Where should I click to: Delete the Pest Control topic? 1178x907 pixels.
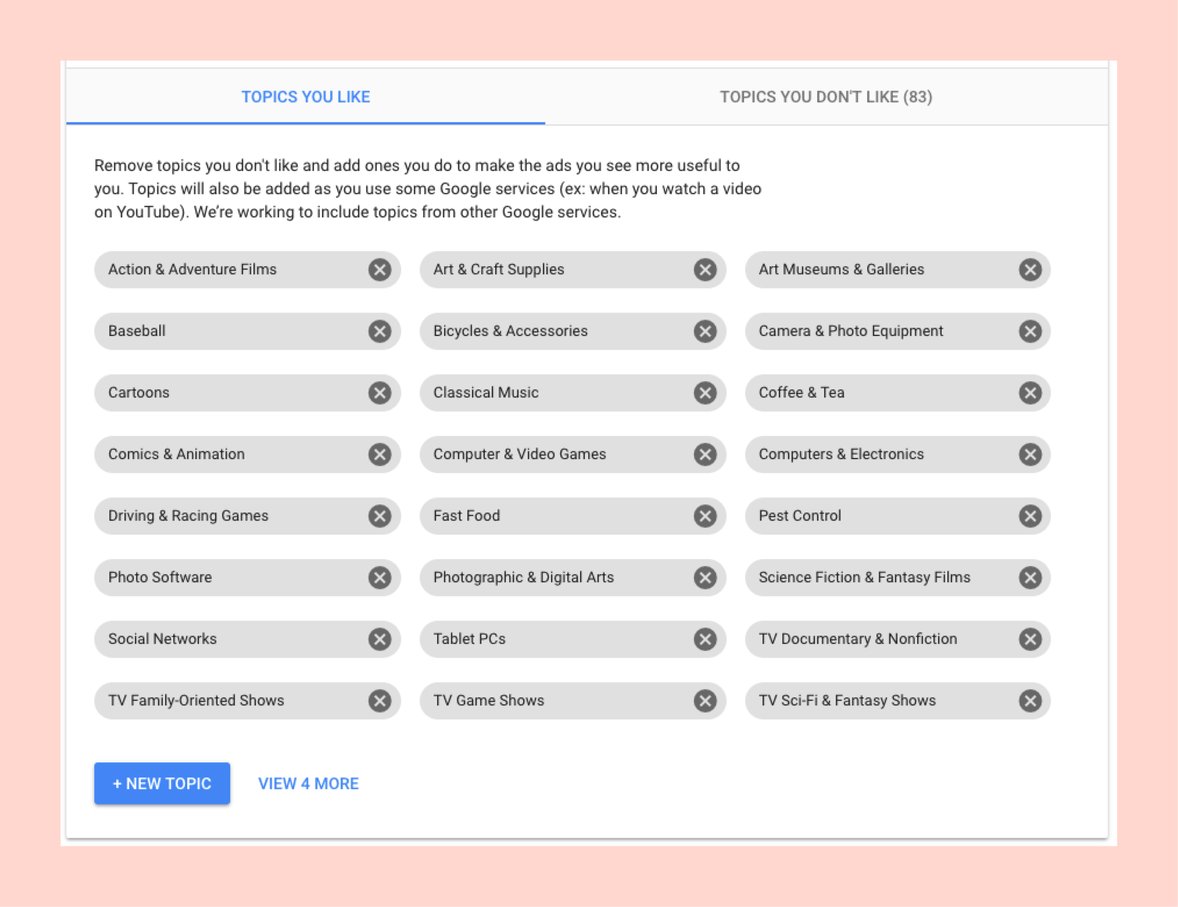(x=1030, y=516)
